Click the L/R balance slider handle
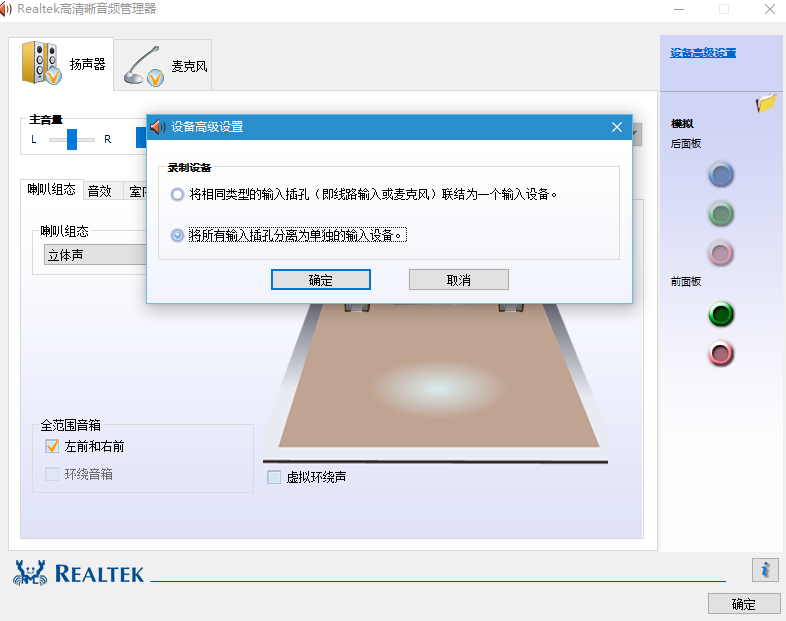 (x=71, y=139)
